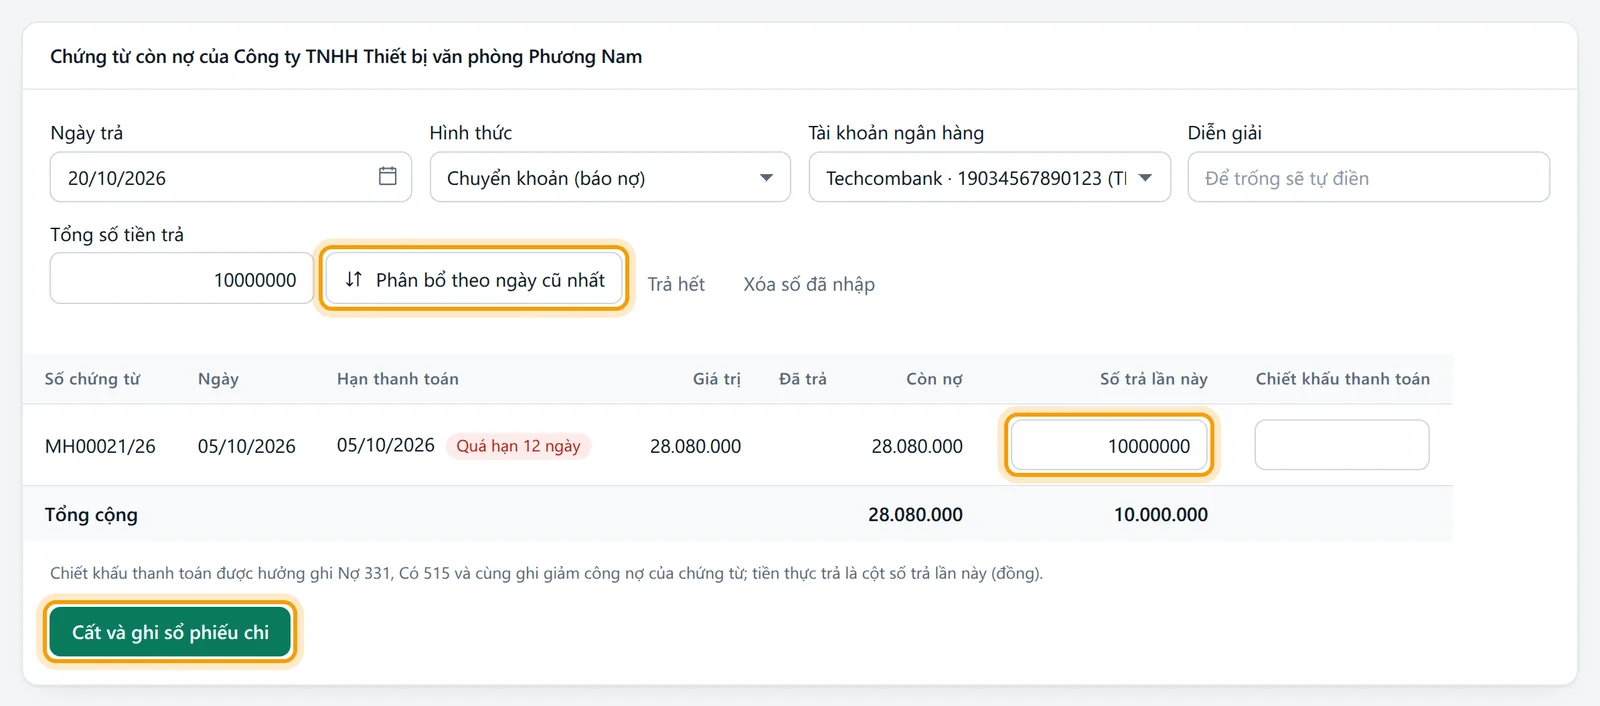This screenshot has height=706, width=1600.
Task: Open the Hình thức dropdown
Action: tap(610, 177)
